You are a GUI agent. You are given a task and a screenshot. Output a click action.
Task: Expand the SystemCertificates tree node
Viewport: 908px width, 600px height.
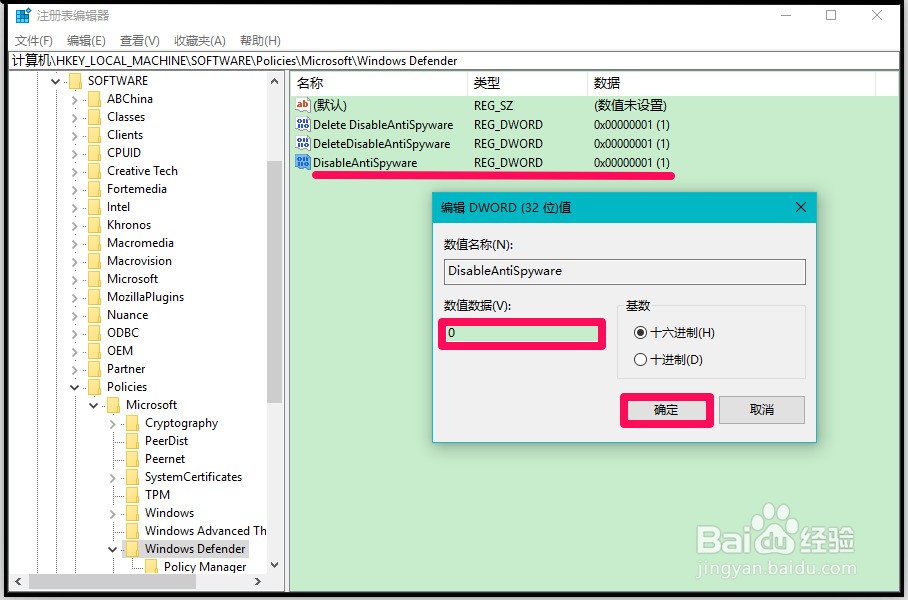point(112,478)
